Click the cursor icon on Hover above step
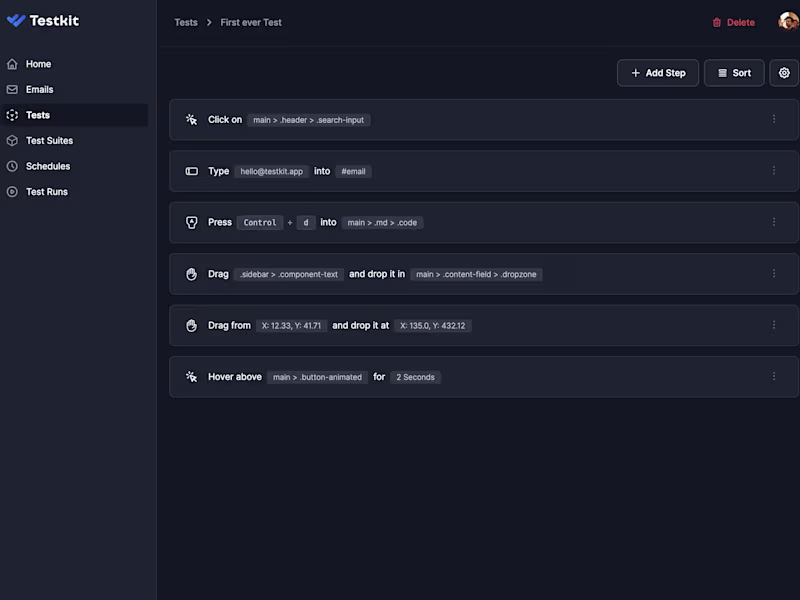The width and height of the screenshot is (800, 600). tap(192, 377)
